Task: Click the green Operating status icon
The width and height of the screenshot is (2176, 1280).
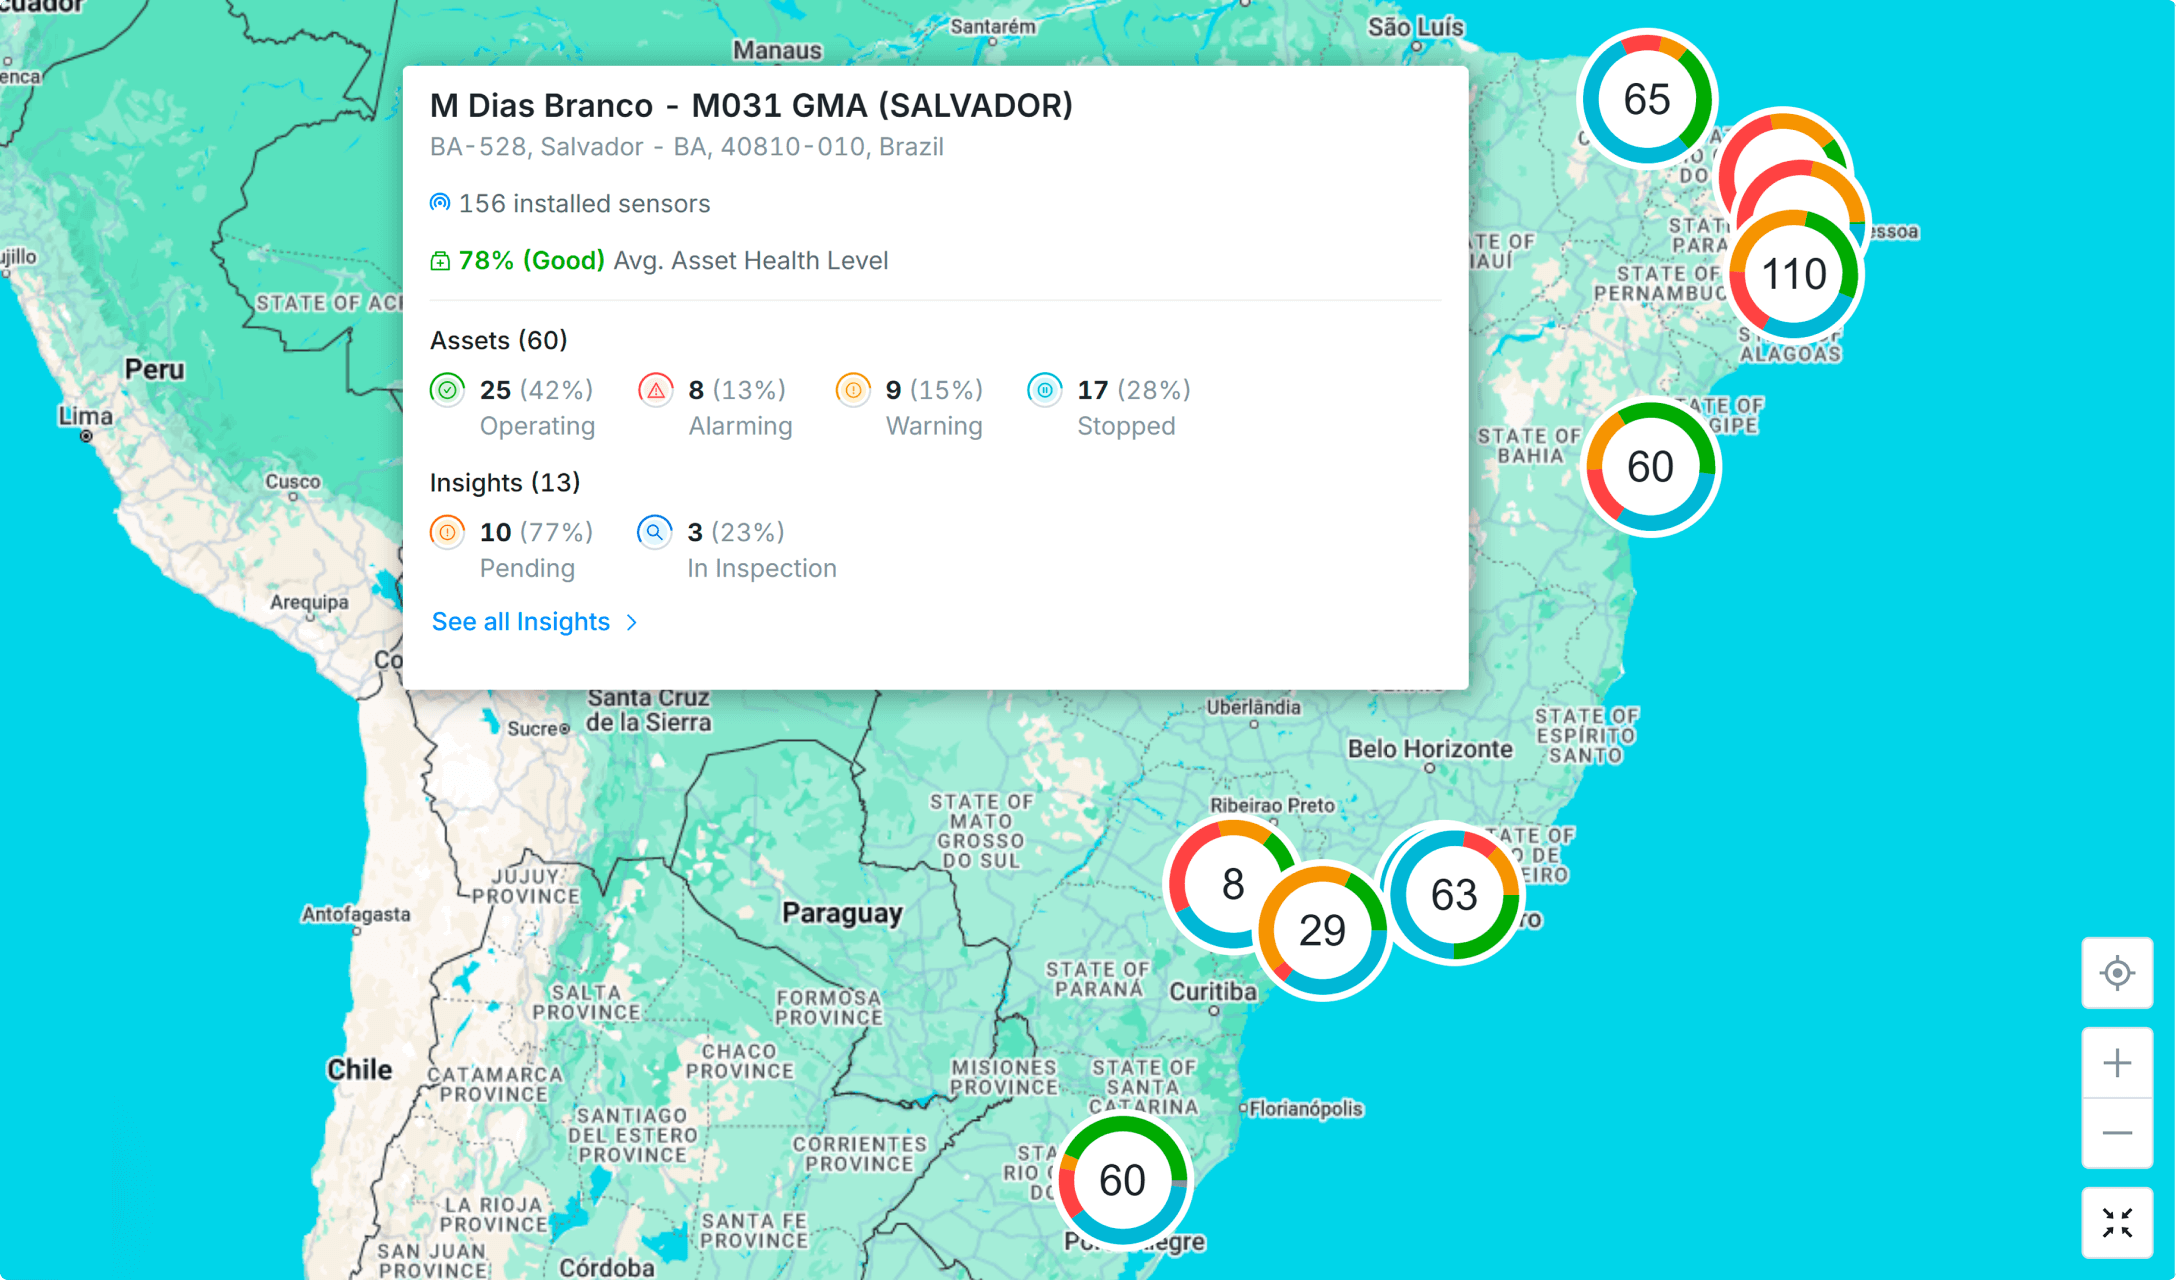Action: [x=447, y=390]
